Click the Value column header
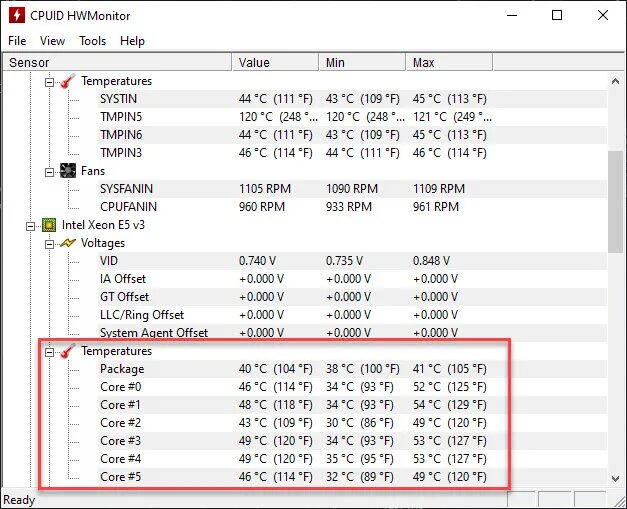 tap(275, 62)
